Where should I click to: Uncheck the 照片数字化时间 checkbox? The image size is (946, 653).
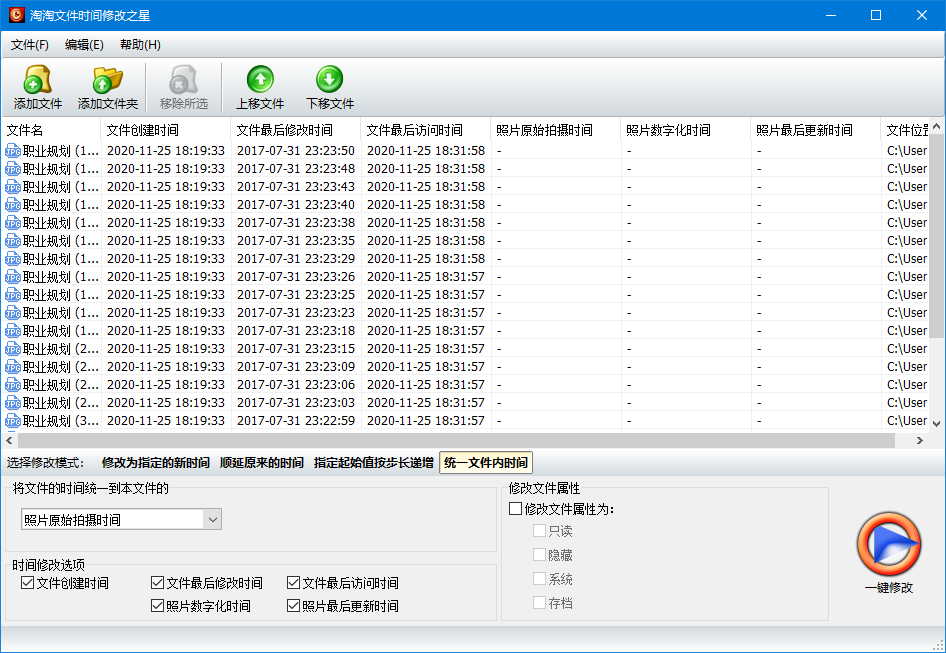pyautogui.click(x=157, y=605)
